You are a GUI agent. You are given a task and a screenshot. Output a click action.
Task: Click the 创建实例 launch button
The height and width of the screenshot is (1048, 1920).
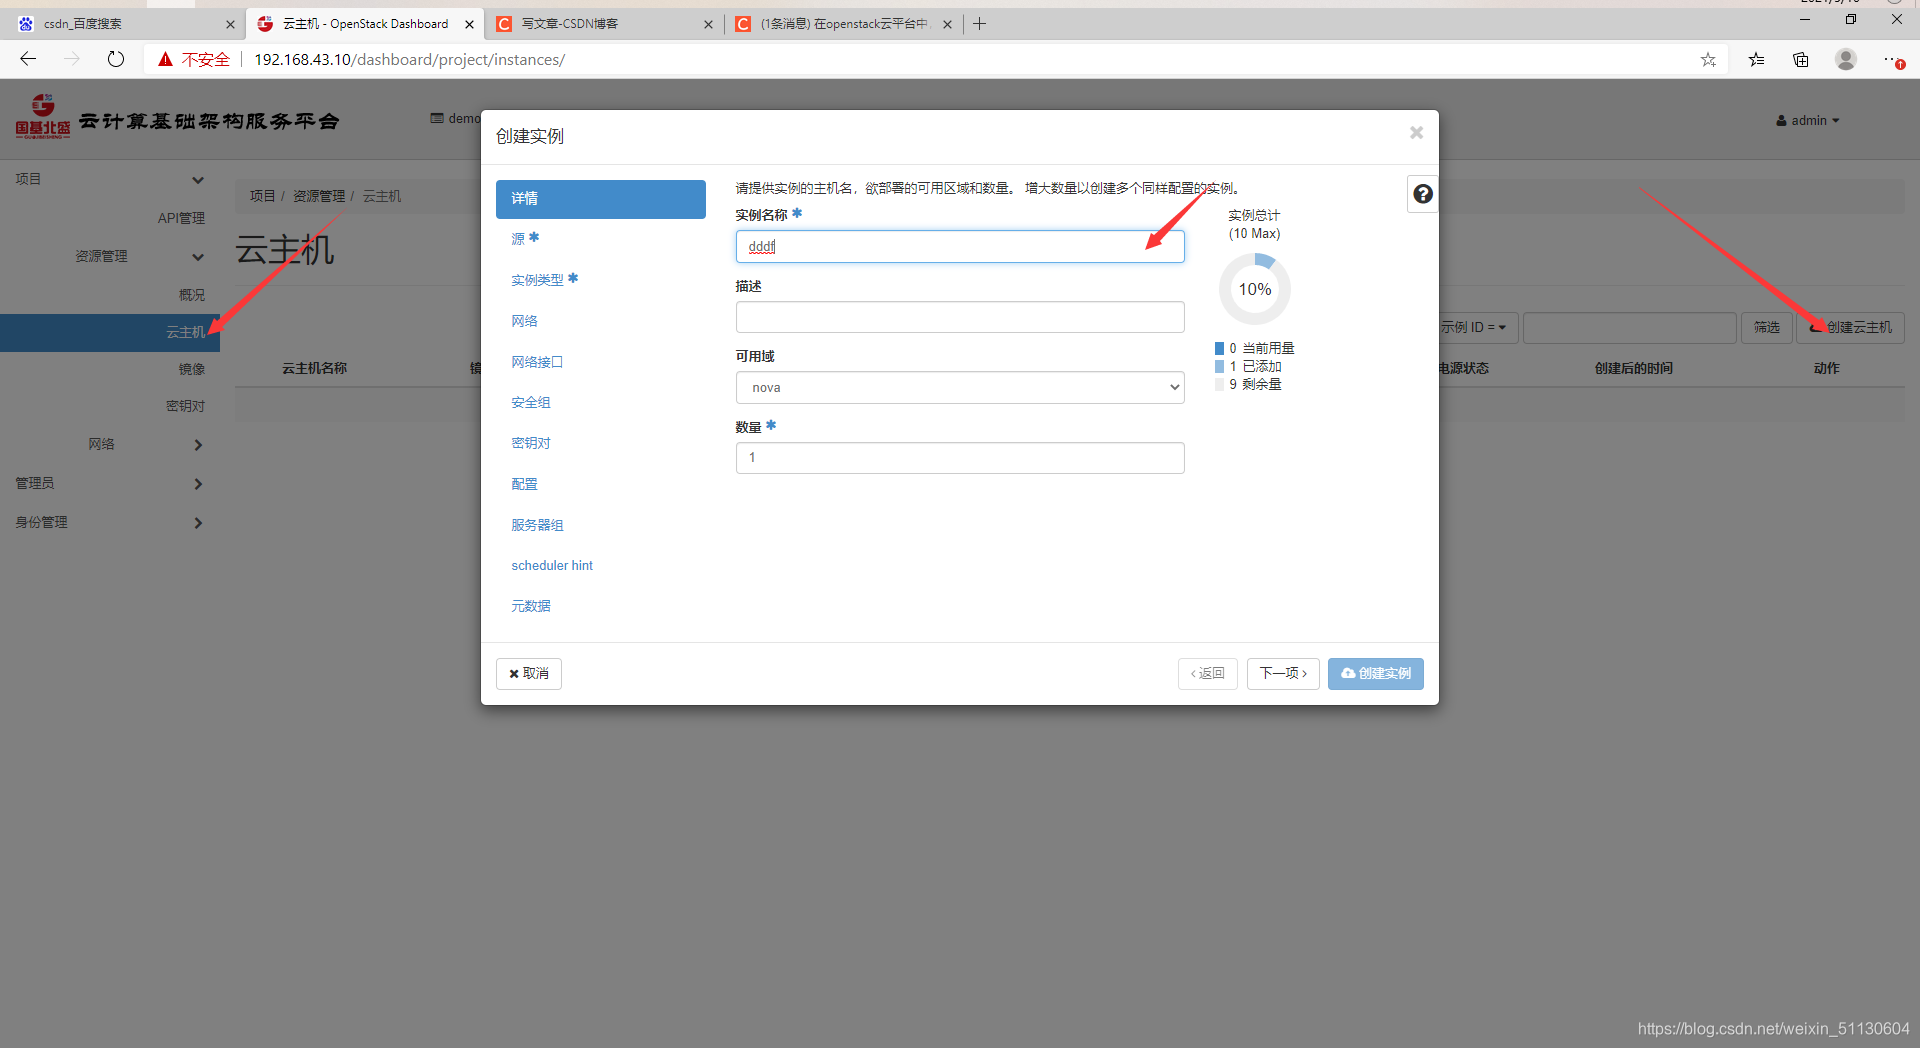(x=1376, y=674)
